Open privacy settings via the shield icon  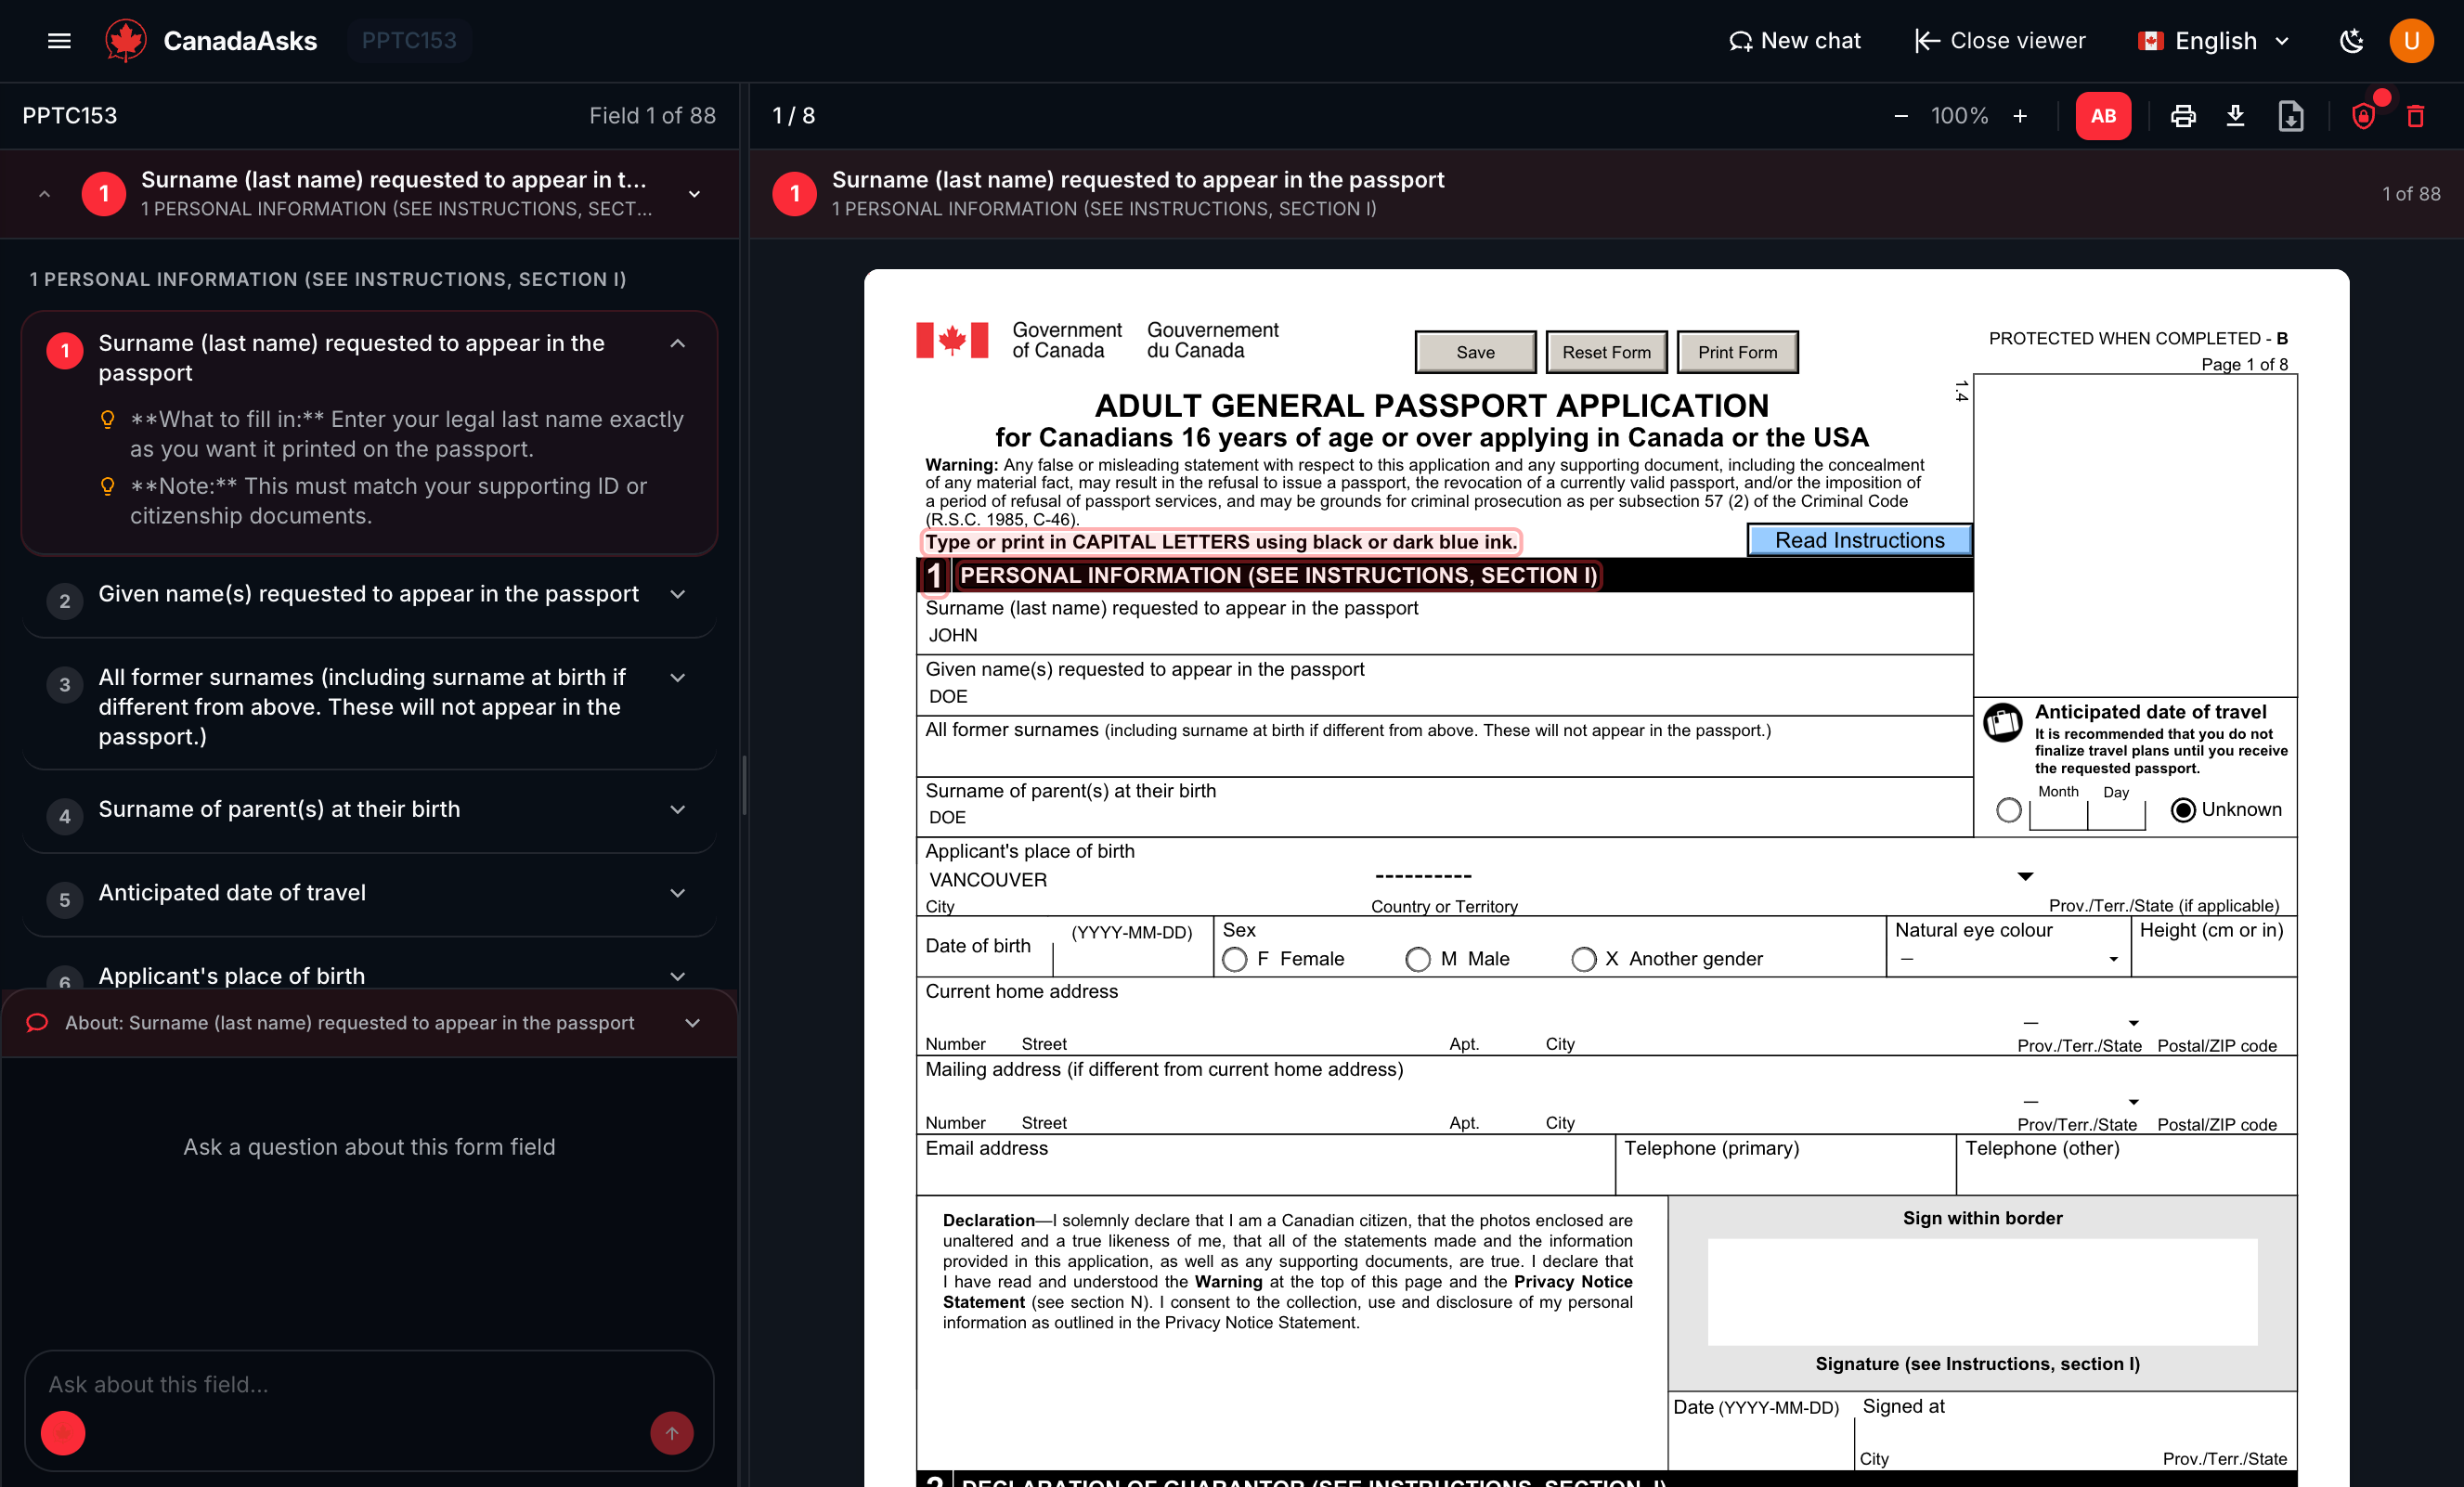coord(2364,116)
